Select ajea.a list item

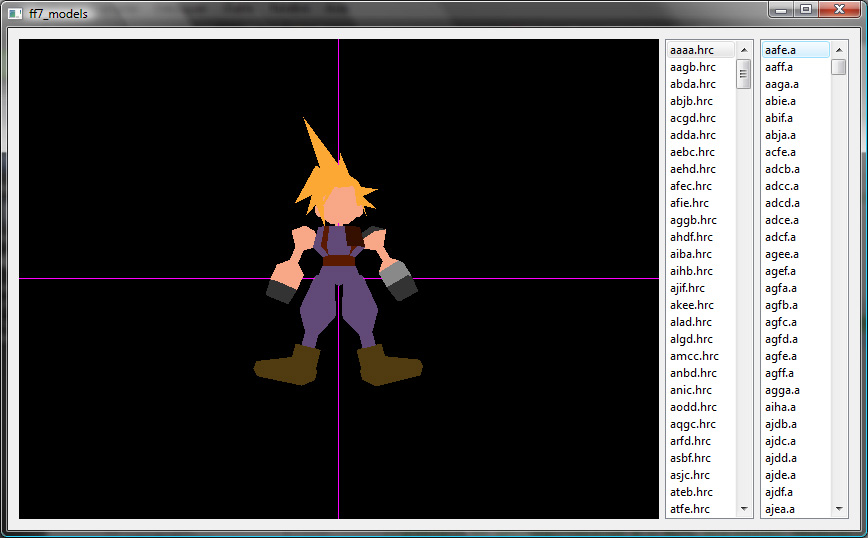tap(796, 509)
